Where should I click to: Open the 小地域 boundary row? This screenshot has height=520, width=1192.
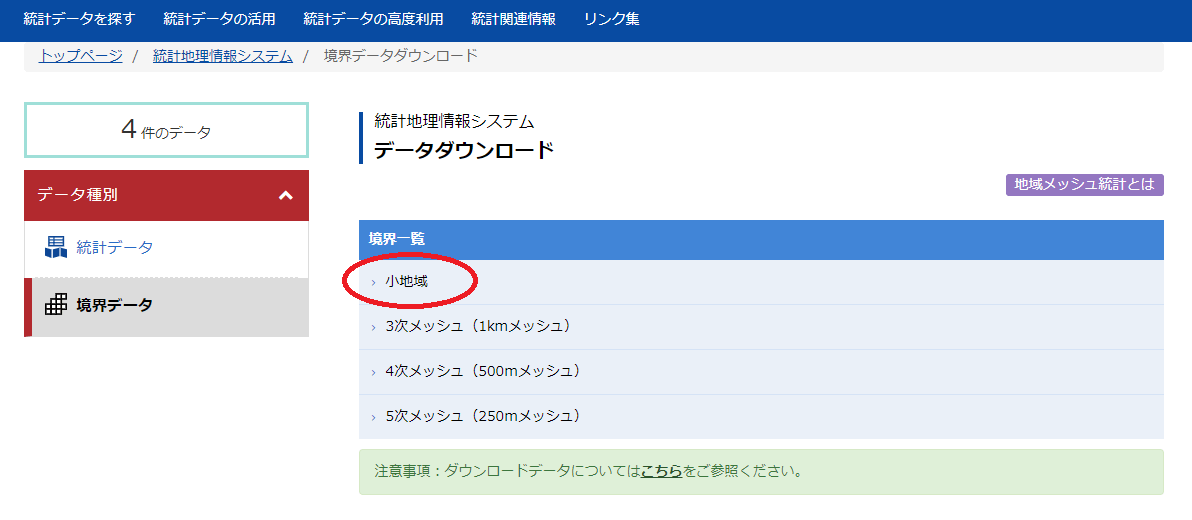pyautogui.click(x=761, y=282)
